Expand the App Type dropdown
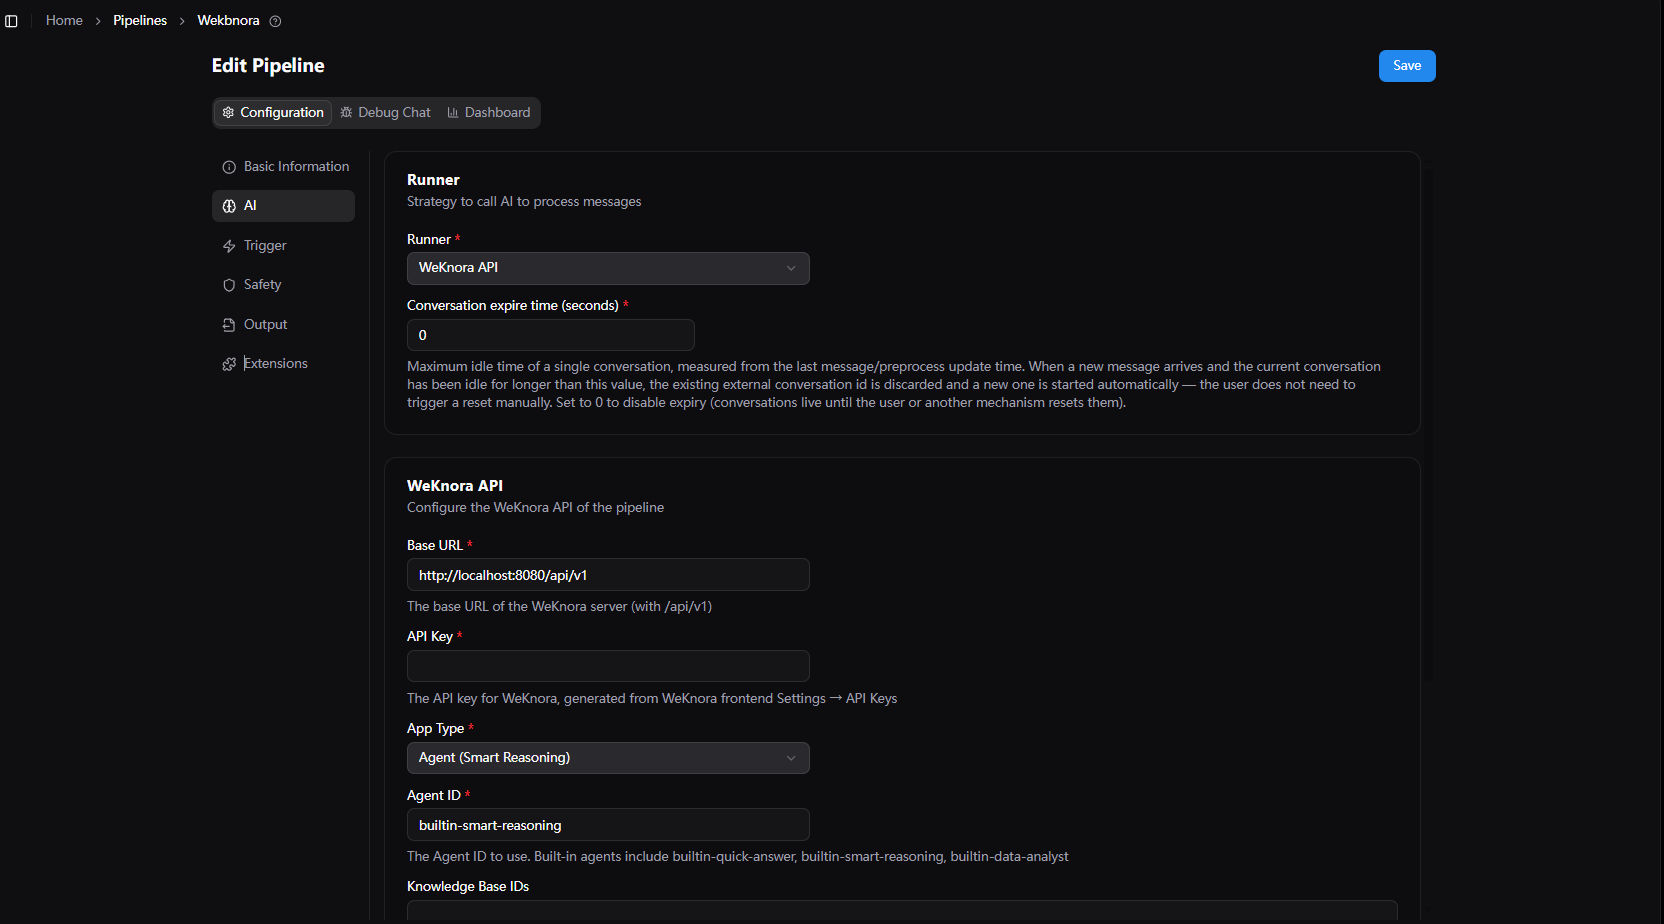 pyautogui.click(x=608, y=758)
